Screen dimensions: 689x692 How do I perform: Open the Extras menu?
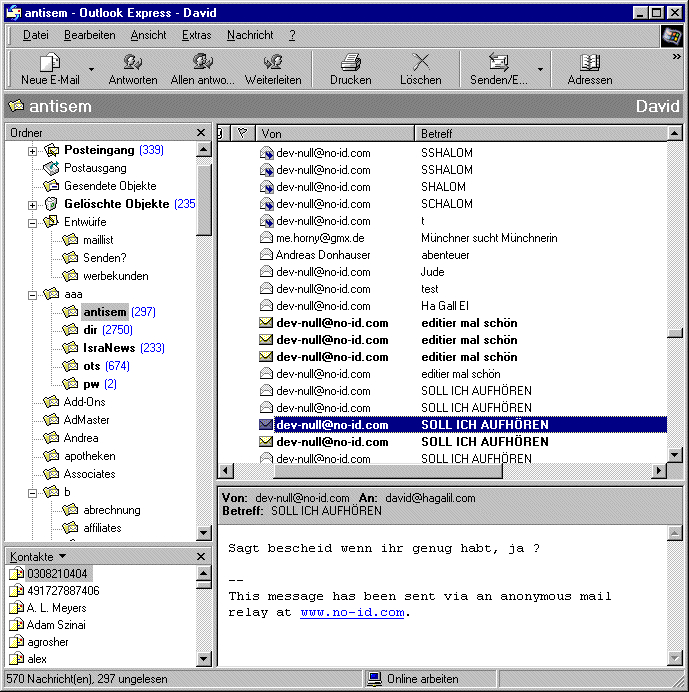[x=196, y=35]
